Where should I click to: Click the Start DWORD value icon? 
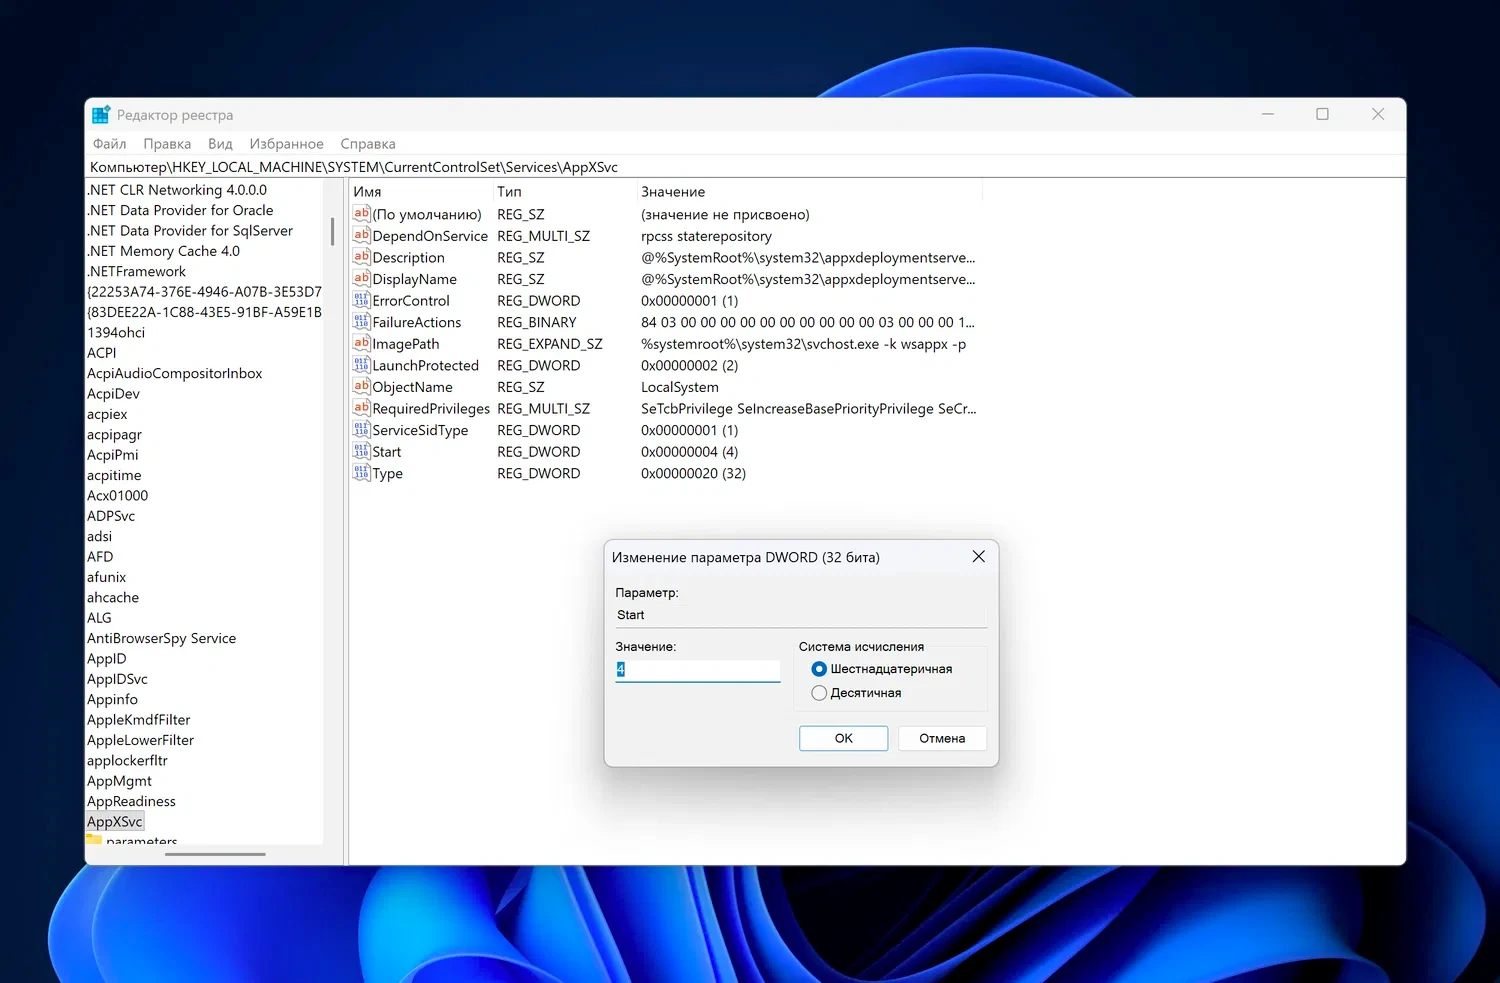(x=361, y=451)
